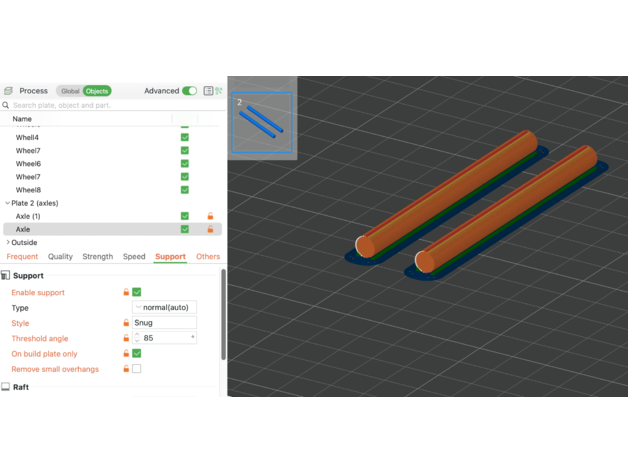This screenshot has height=472, width=628.
Task: Click the settings list icon next to Advanced
Action: pos(208,91)
